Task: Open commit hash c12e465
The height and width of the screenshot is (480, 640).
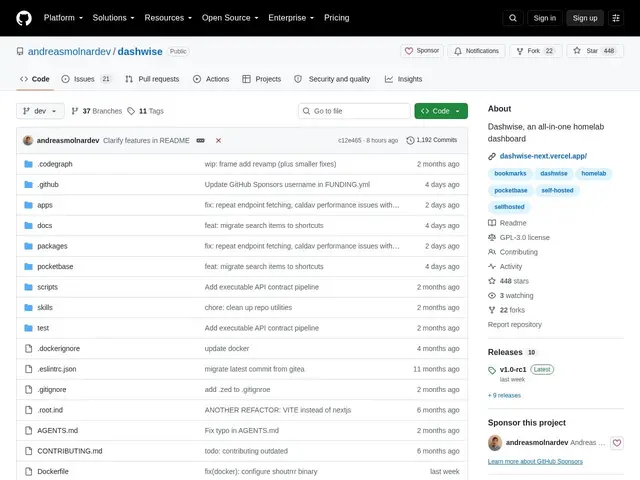Action: point(349,140)
